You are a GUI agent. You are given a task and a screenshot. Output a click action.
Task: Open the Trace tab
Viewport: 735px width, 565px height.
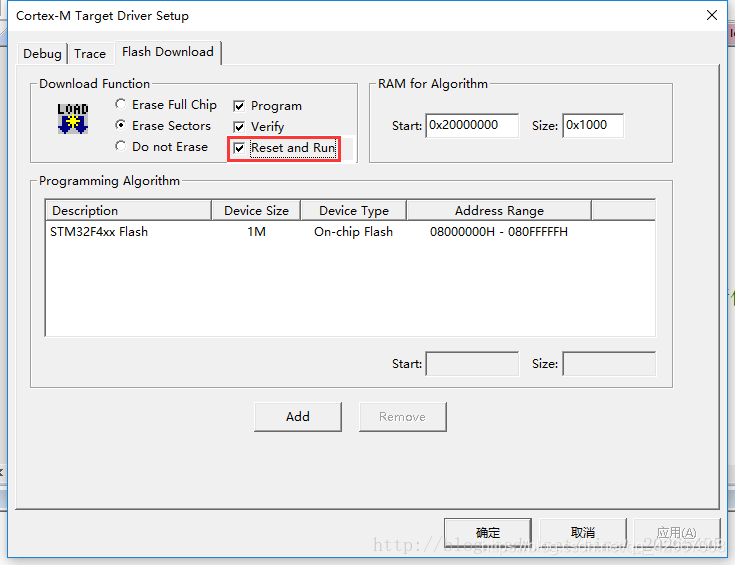point(90,53)
